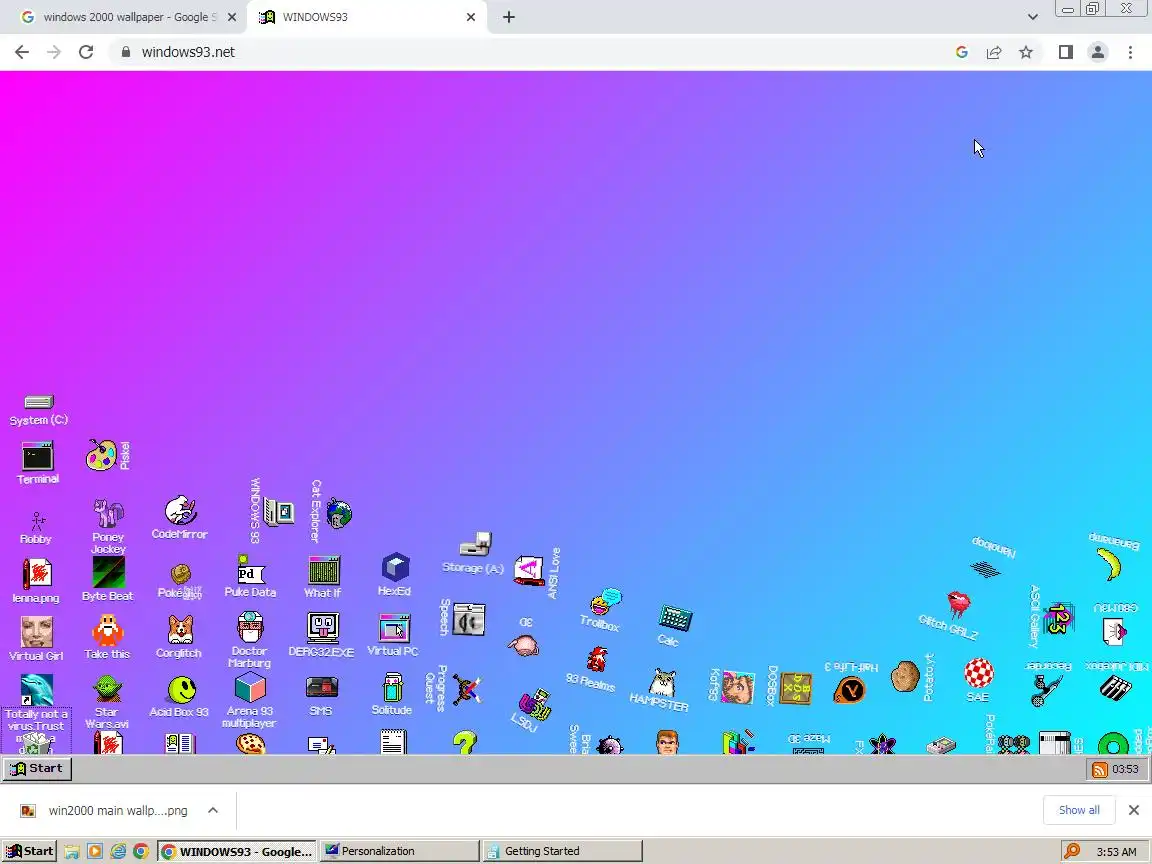Open Puke Data icon
Viewport: 1152px width, 864px height.
251,569
